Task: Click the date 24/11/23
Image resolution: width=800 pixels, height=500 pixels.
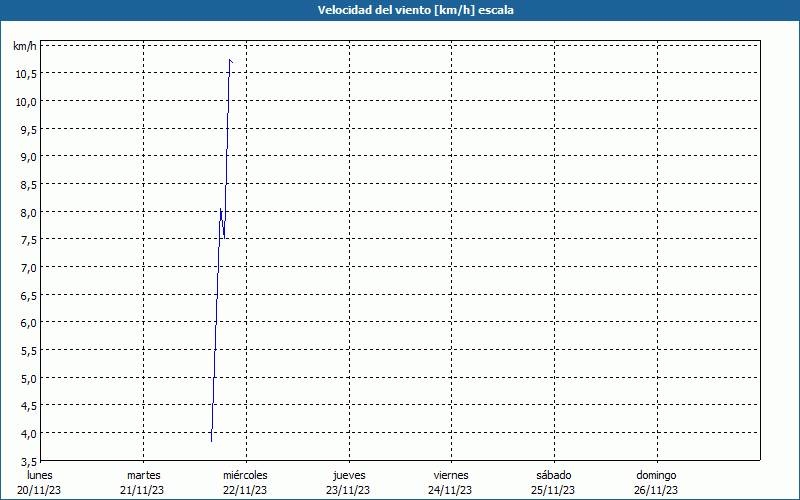Action: [450, 490]
